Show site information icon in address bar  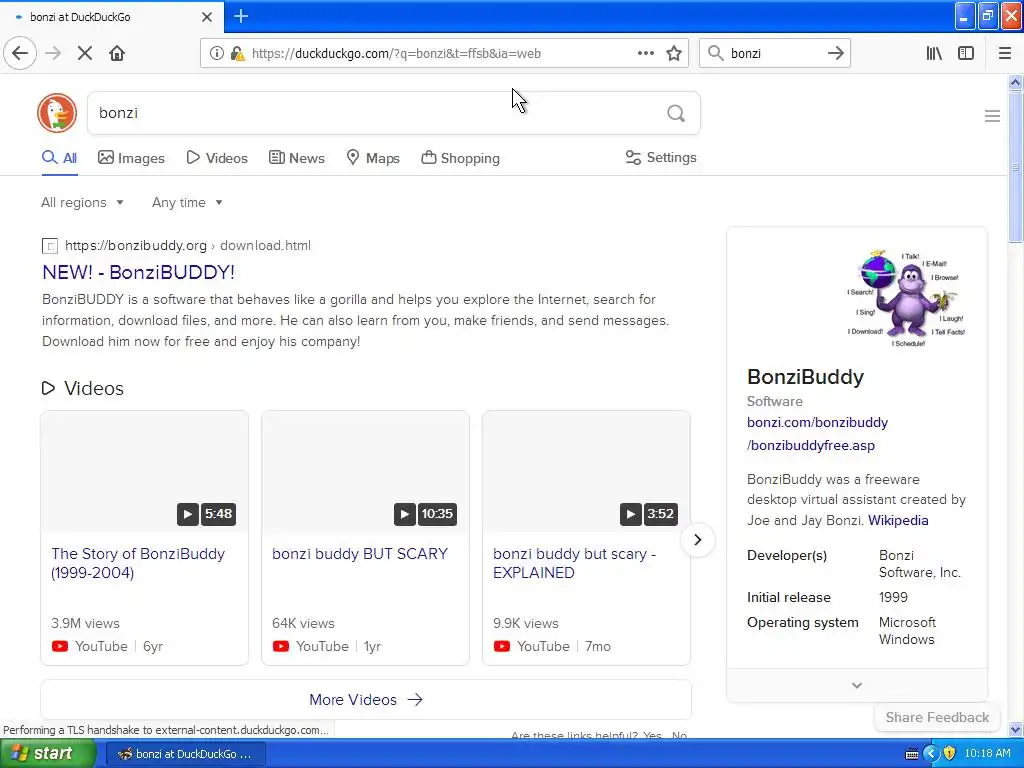click(x=216, y=54)
